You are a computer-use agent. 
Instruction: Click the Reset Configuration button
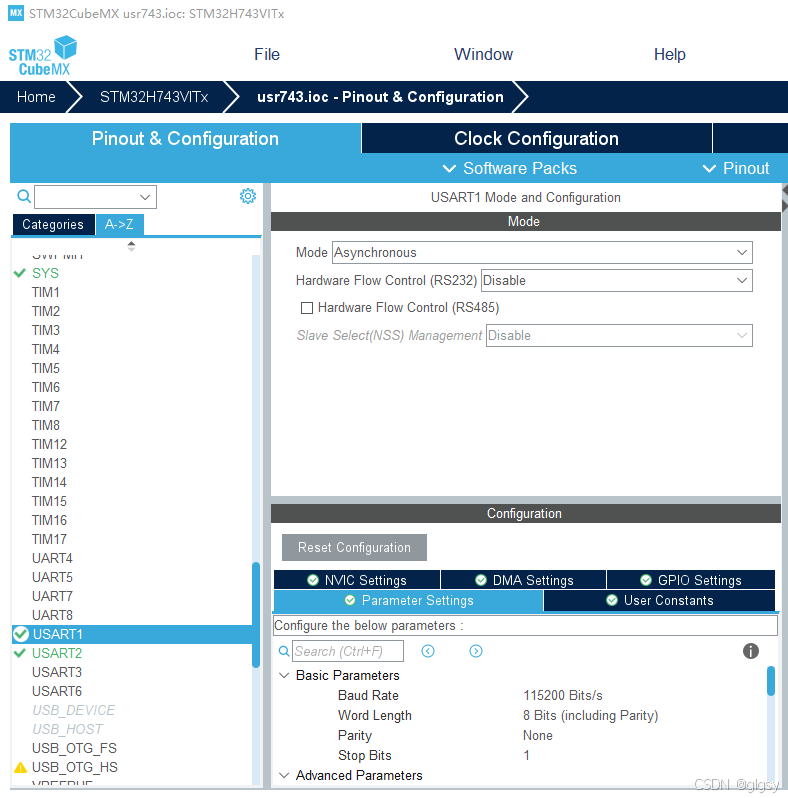point(354,547)
